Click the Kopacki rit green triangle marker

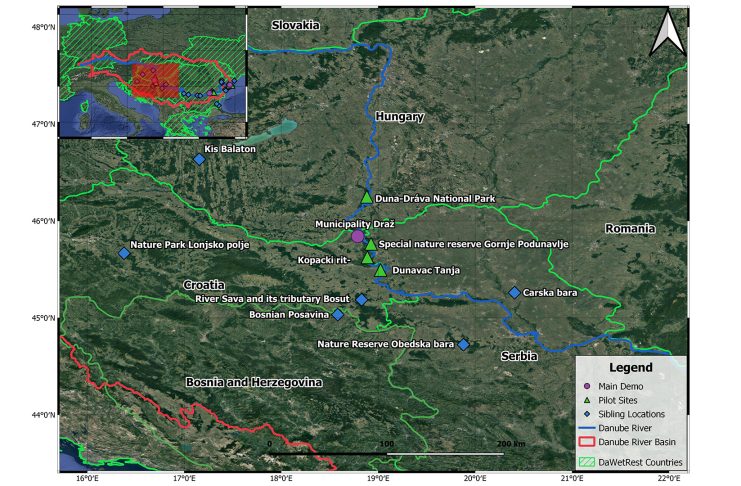click(367, 258)
